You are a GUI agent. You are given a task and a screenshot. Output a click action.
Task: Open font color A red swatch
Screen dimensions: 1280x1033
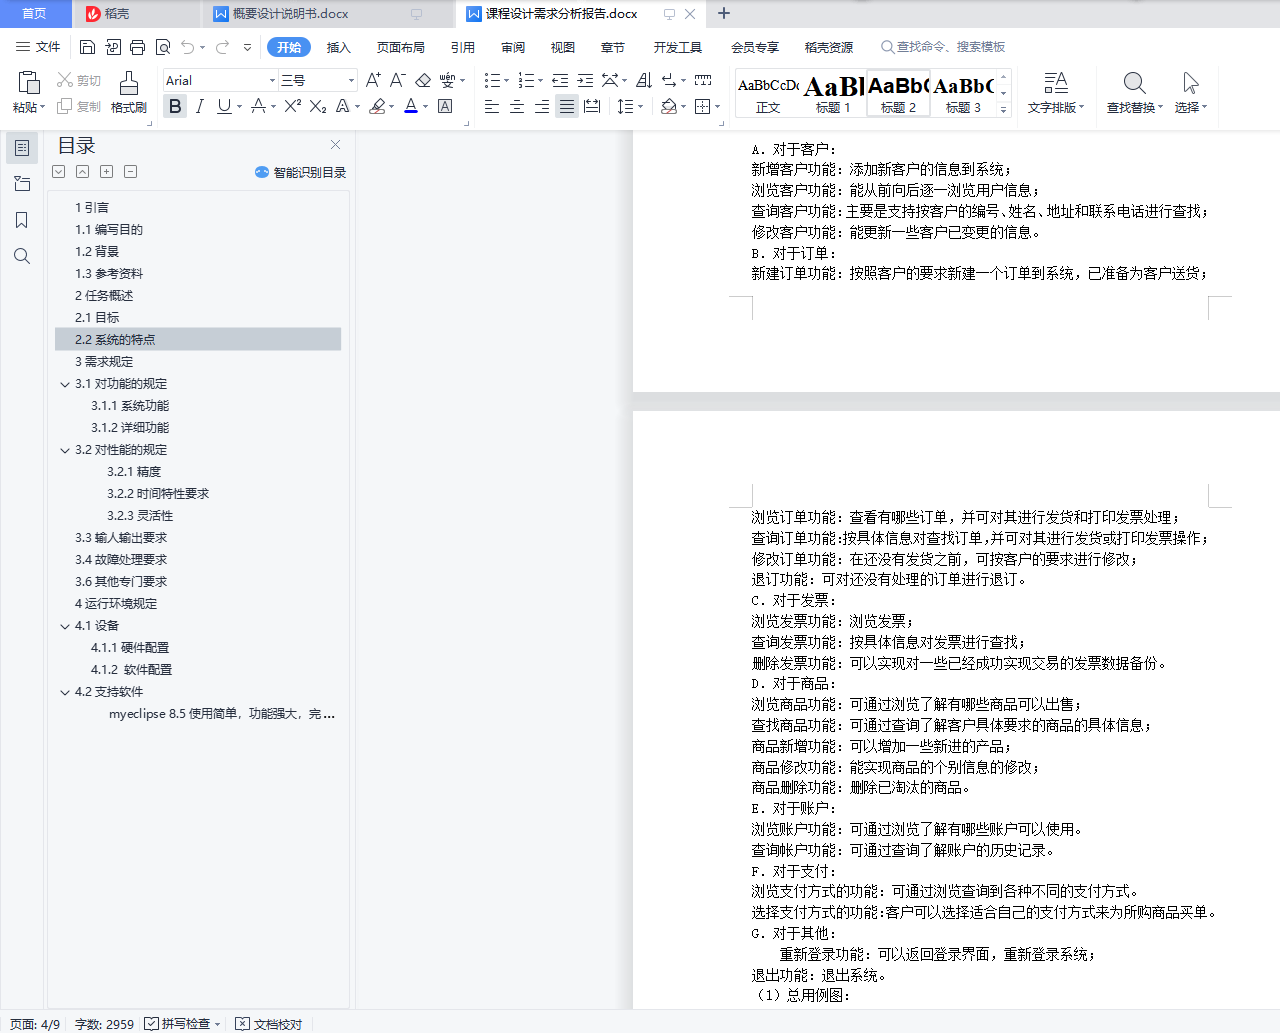411,106
